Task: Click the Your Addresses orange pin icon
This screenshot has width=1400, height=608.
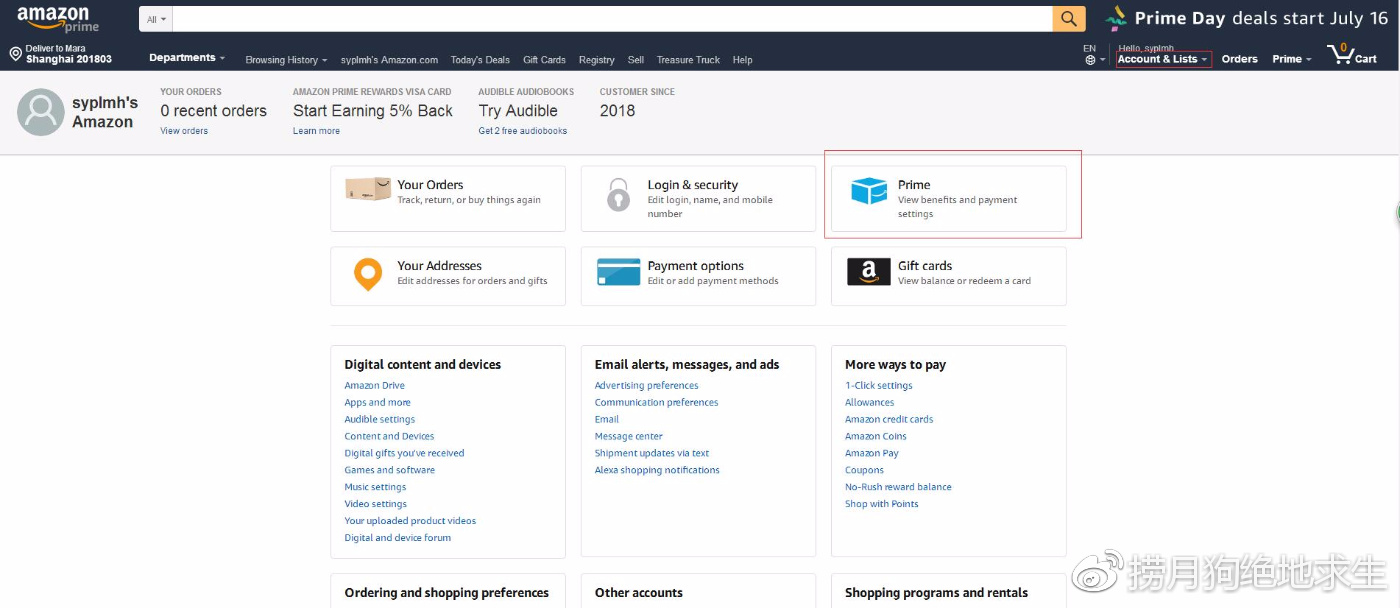Action: [368, 274]
